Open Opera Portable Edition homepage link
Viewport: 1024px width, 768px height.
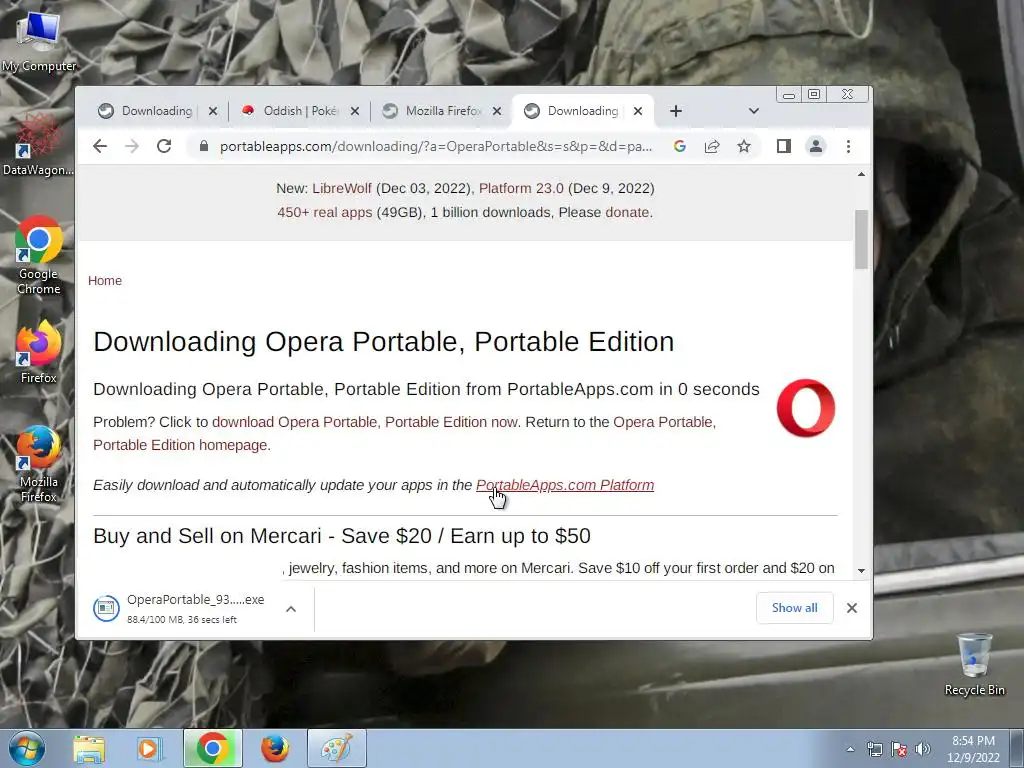[x=404, y=433]
